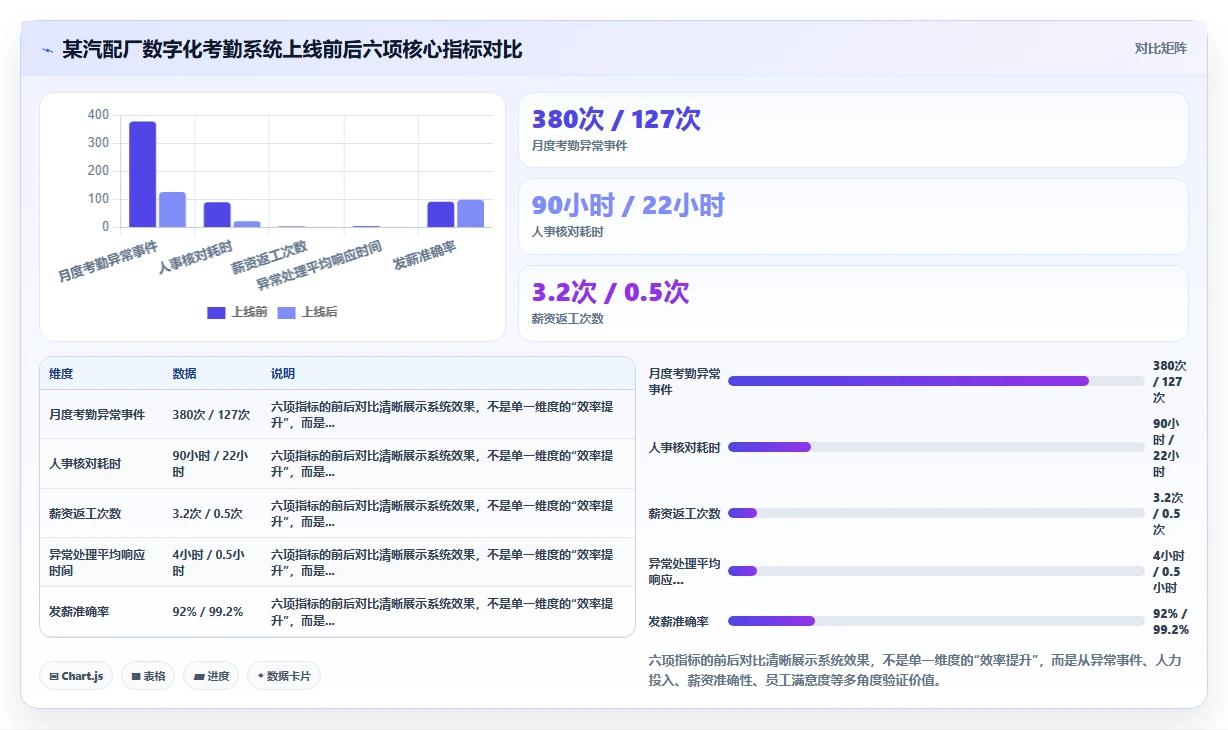Click the 发薪准确率 table row name
This screenshot has width=1228, height=730.
[79, 612]
